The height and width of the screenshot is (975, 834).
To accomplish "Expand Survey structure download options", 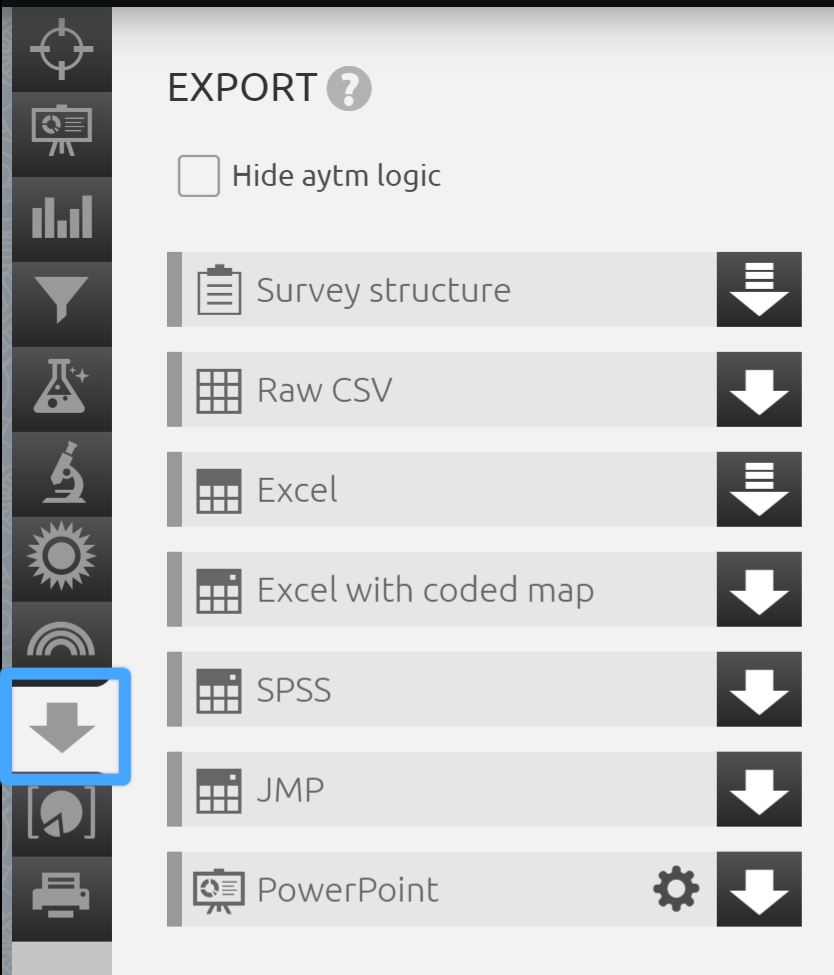I will coord(759,290).
